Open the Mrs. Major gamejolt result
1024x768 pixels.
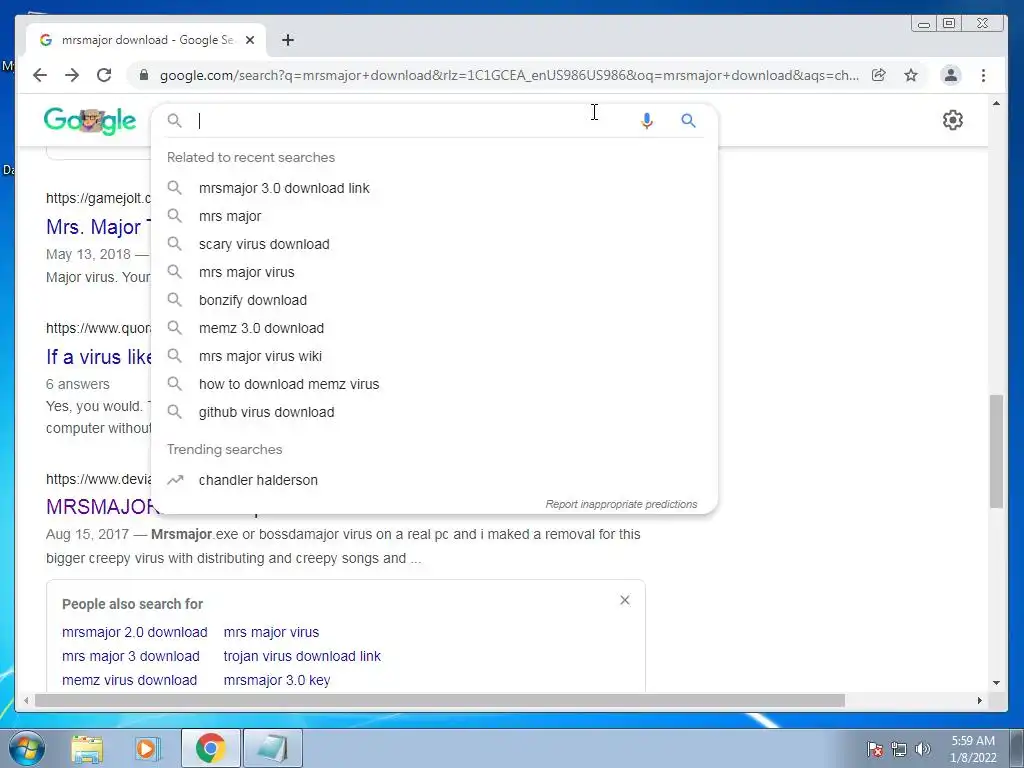(98, 227)
